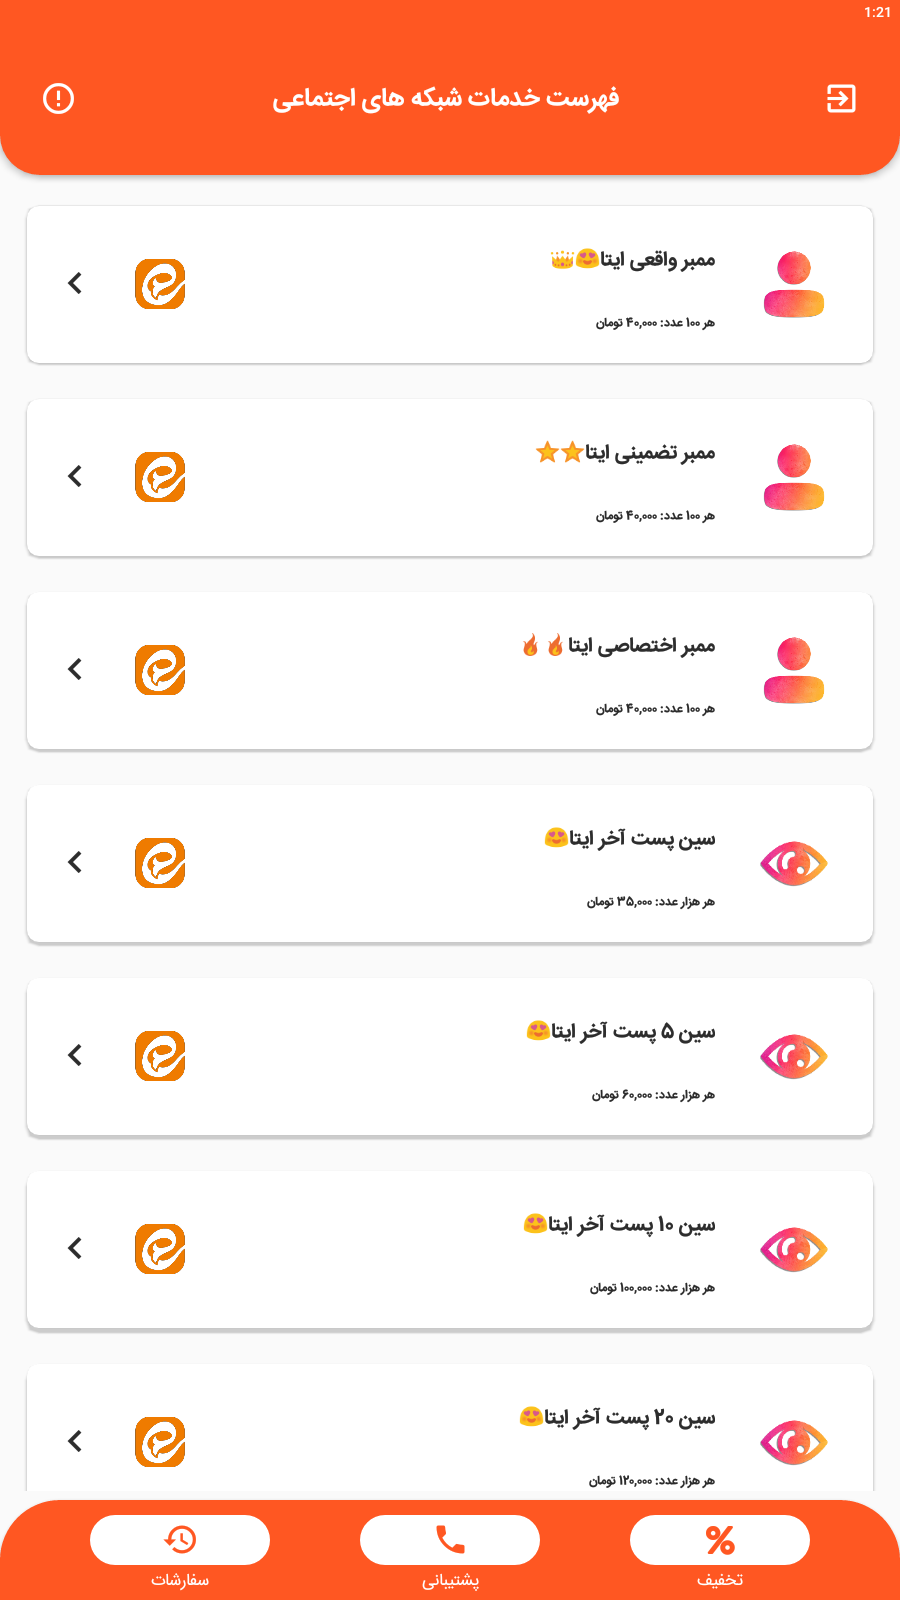This screenshot has width=900, height=1600.
Task: Tap the eye icon on سین ۲۰ پست آخر
Action: pos(794,1442)
